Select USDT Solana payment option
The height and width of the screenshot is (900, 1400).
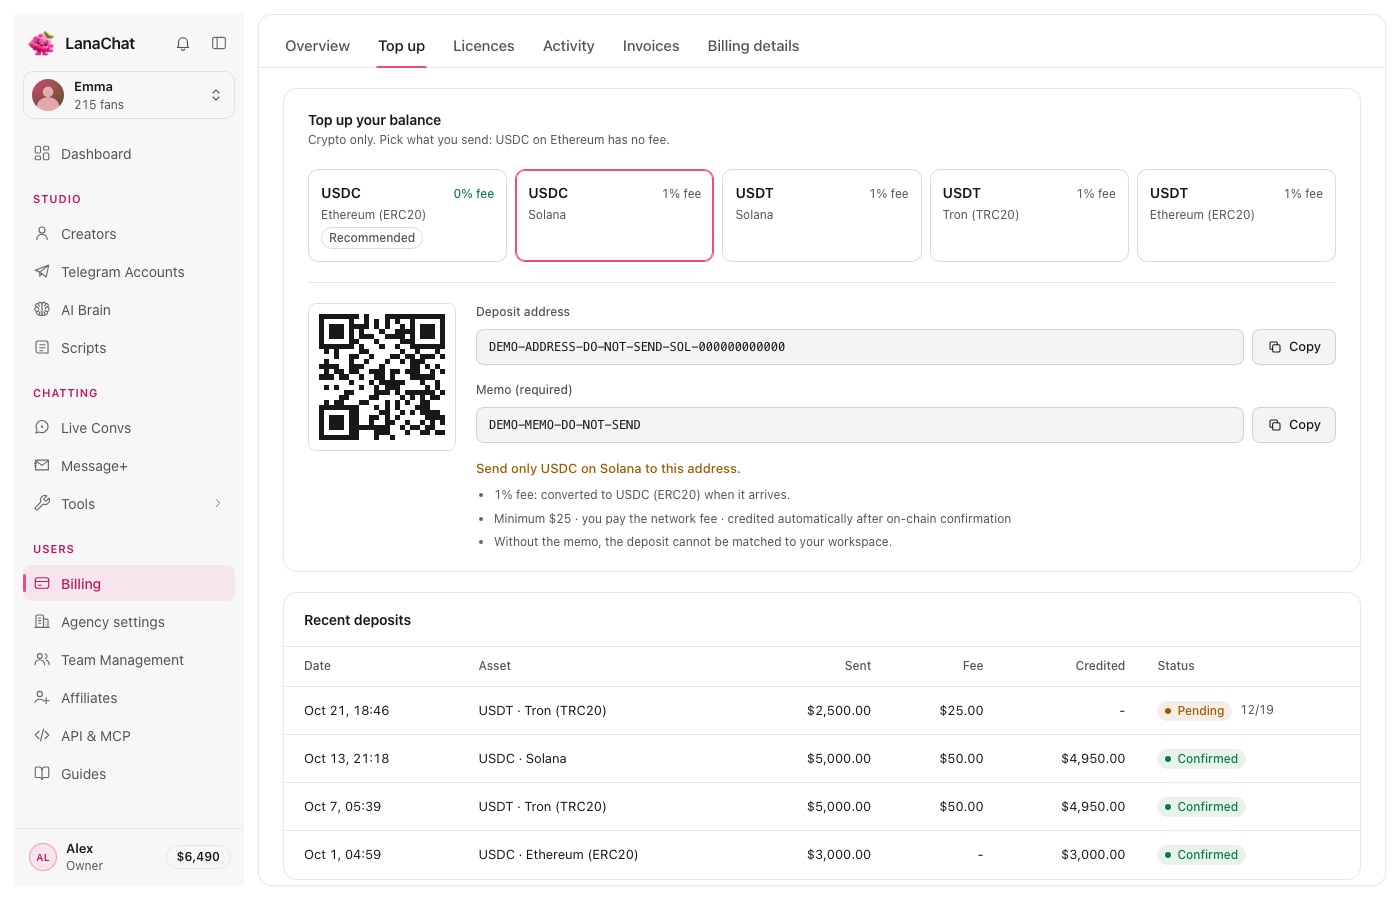822,215
